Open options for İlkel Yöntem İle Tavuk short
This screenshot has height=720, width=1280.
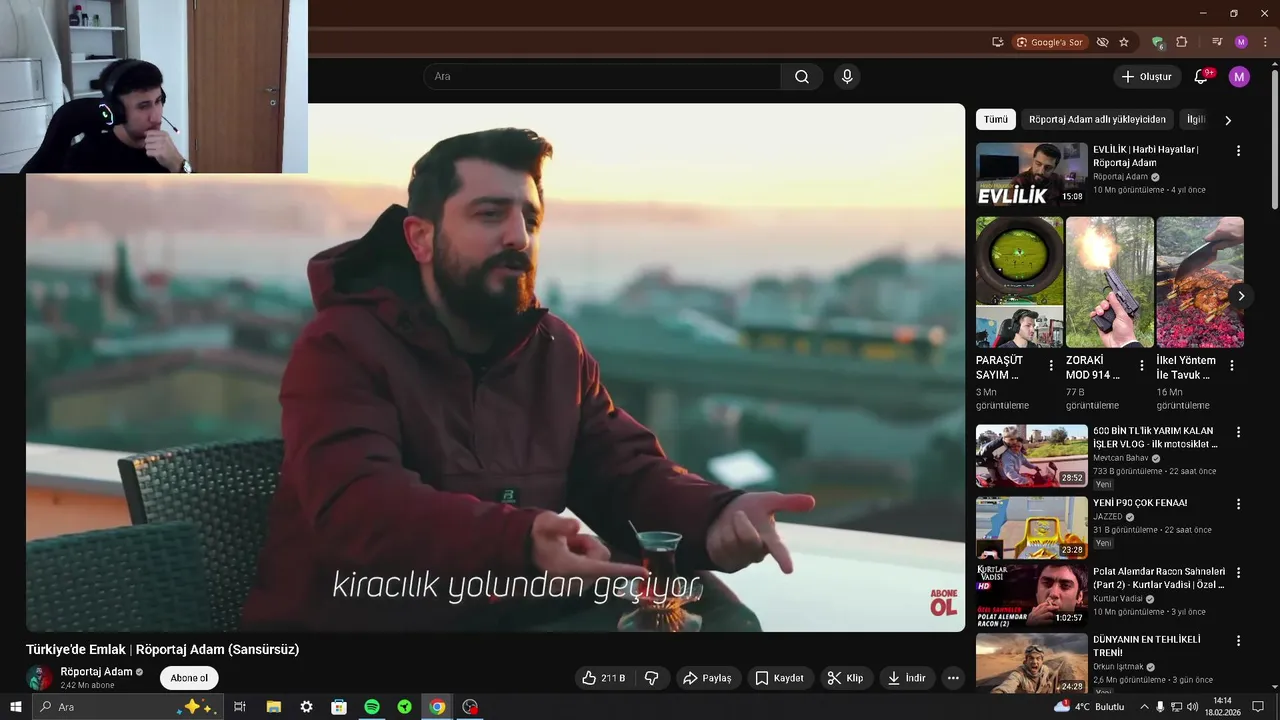(x=1232, y=366)
